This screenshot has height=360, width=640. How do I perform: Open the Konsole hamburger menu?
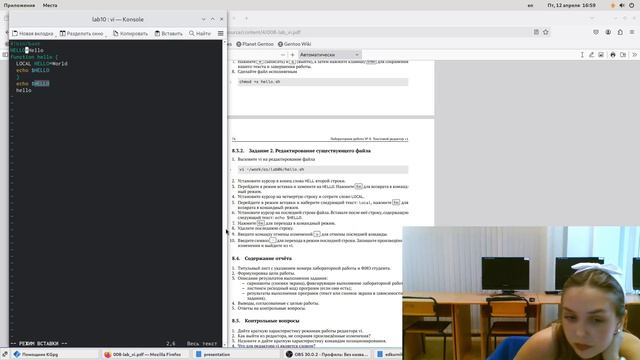pos(220,33)
